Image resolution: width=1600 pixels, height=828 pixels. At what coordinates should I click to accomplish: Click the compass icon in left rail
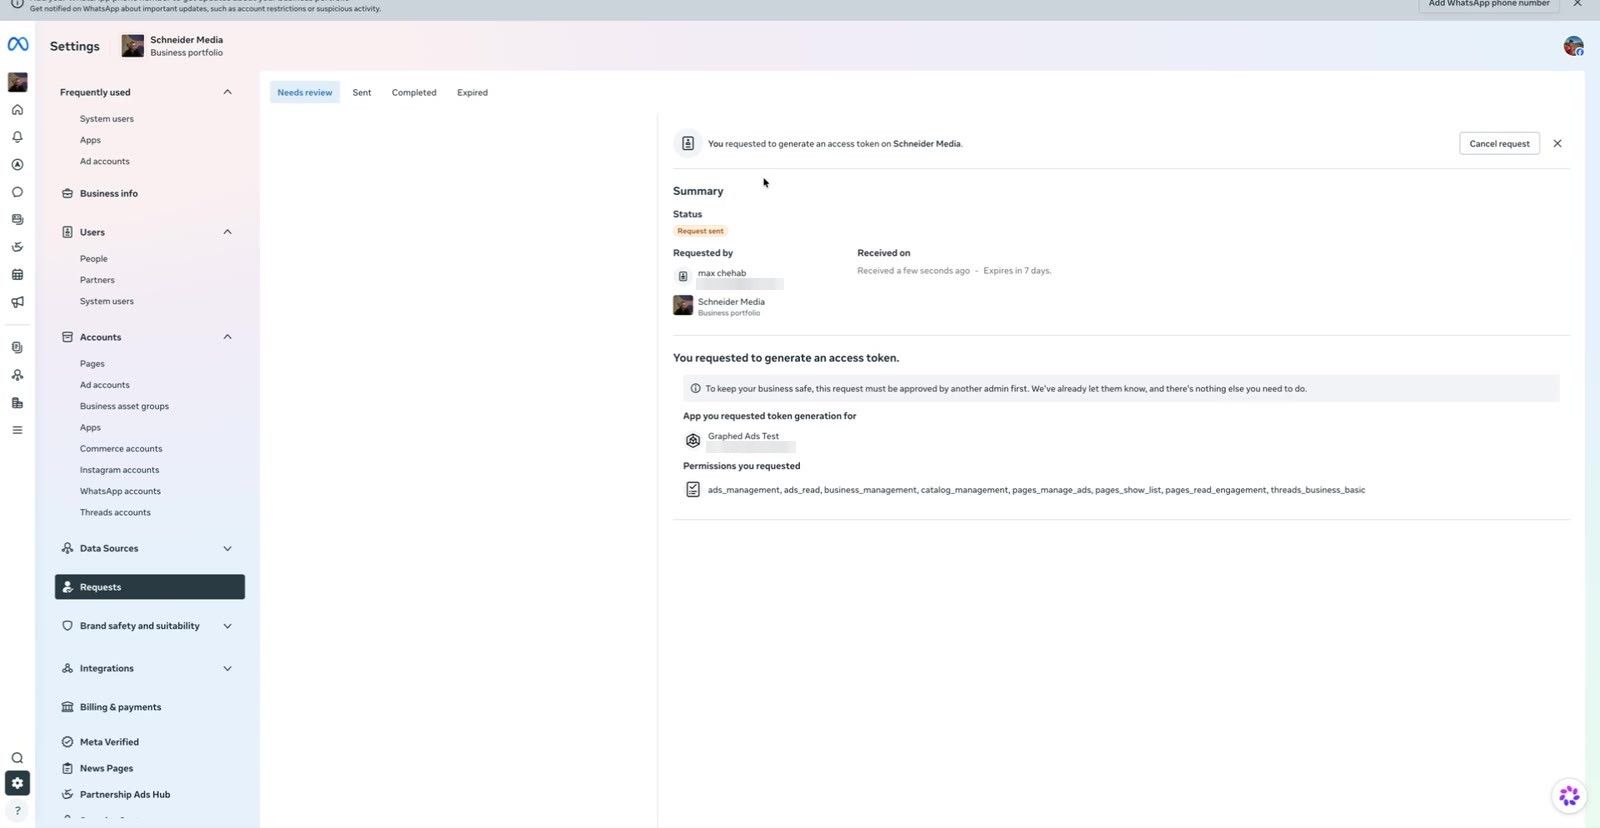(17, 165)
